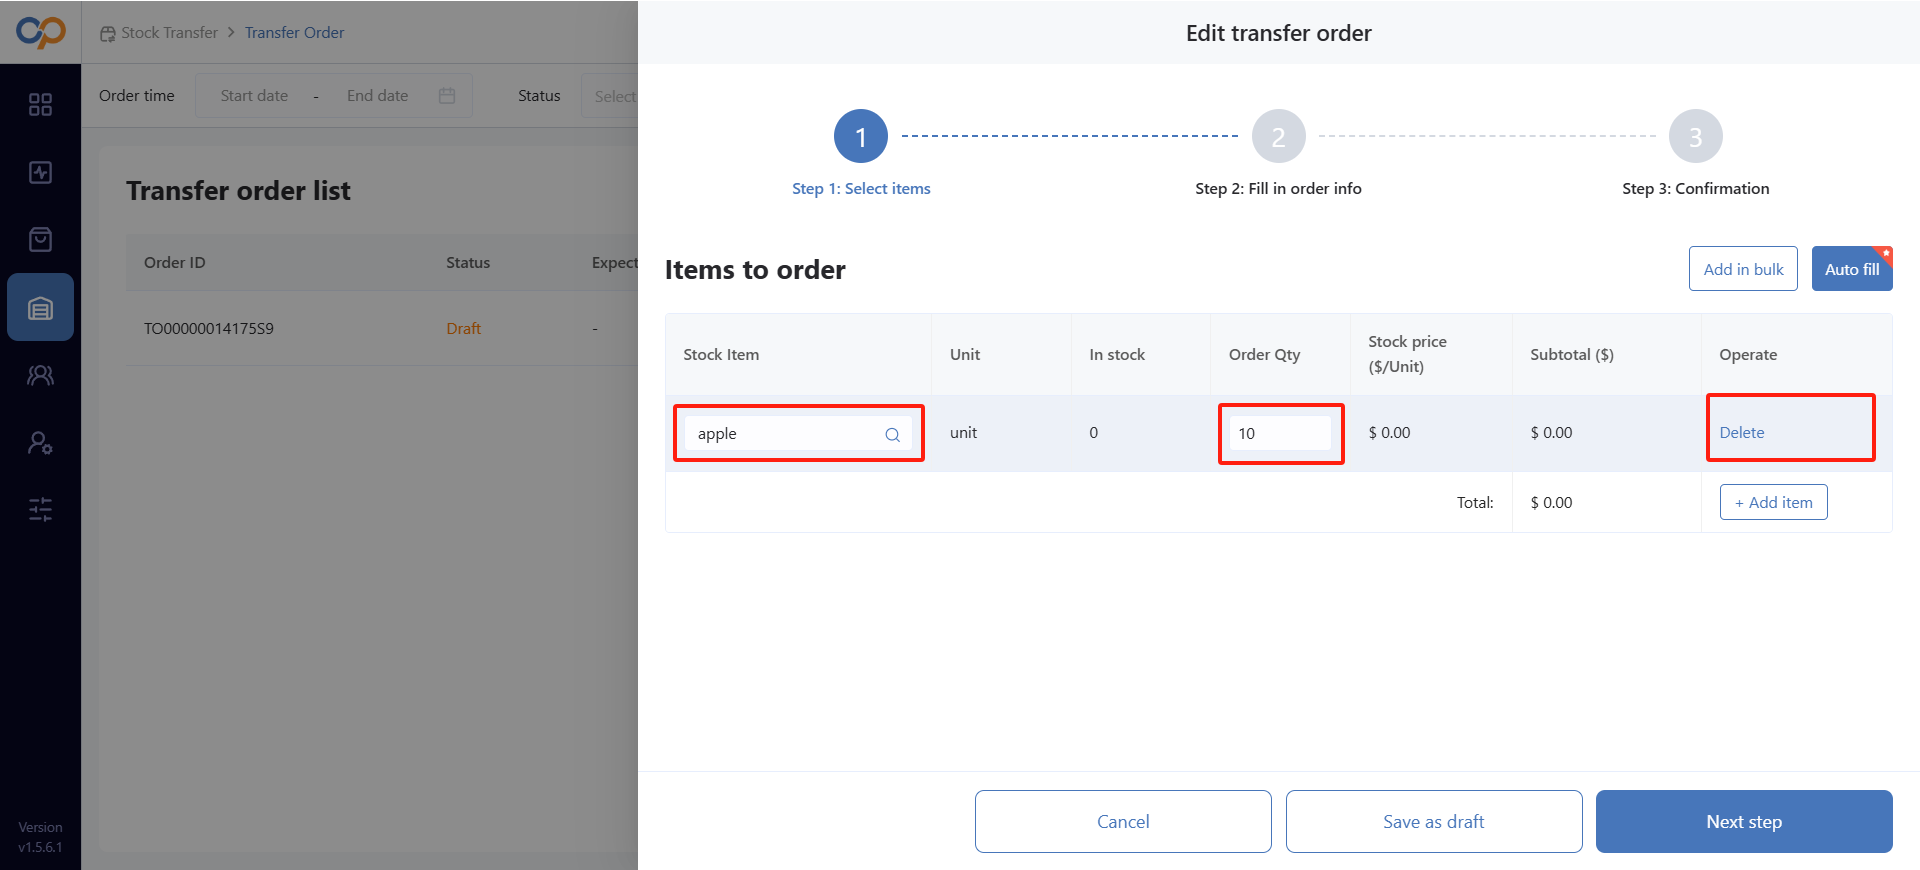Image resolution: width=1920 pixels, height=870 pixels.
Task: Click the Stock Transfer breadcrumb text
Action: (169, 33)
